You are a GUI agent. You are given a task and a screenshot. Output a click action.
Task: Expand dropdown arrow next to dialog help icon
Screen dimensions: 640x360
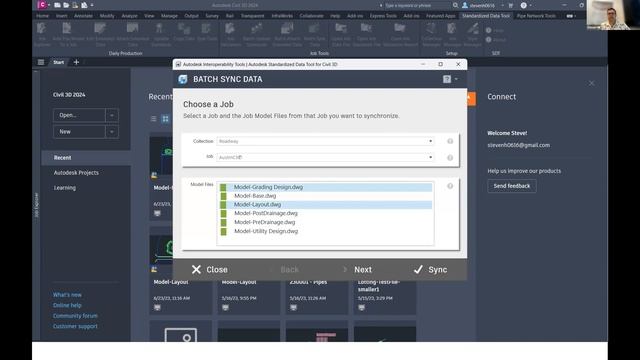[456, 79]
